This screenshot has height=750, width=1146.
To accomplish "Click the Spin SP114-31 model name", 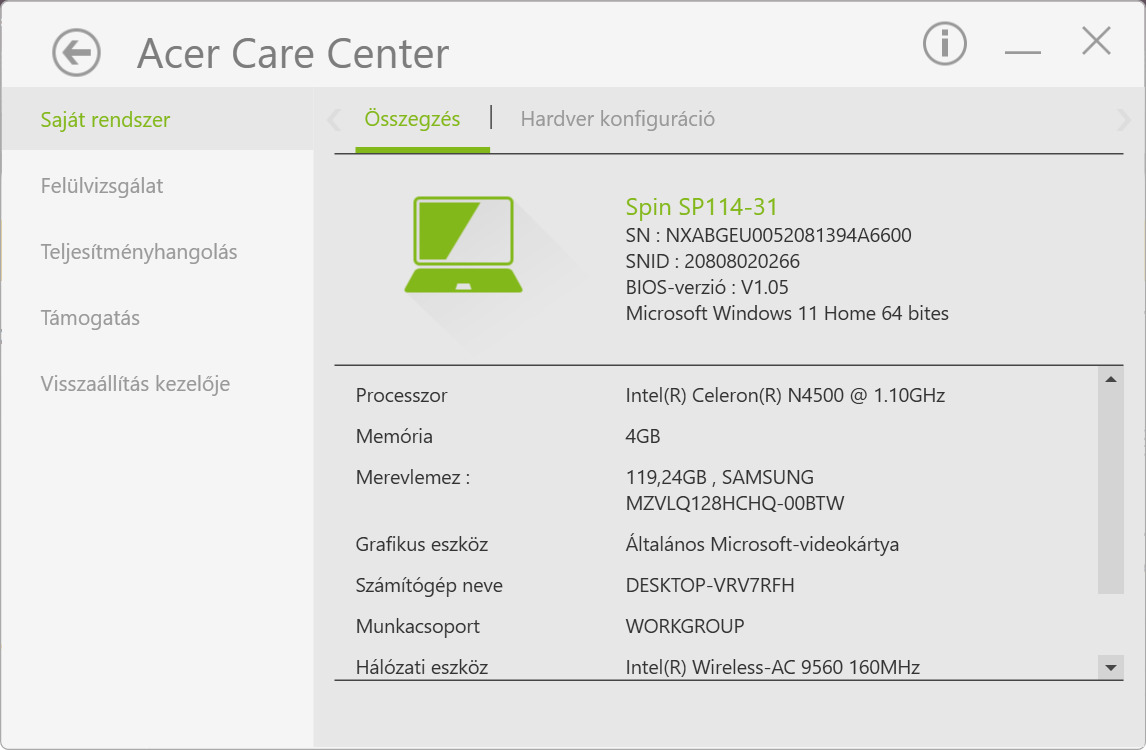I will click(x=702, y=207).
